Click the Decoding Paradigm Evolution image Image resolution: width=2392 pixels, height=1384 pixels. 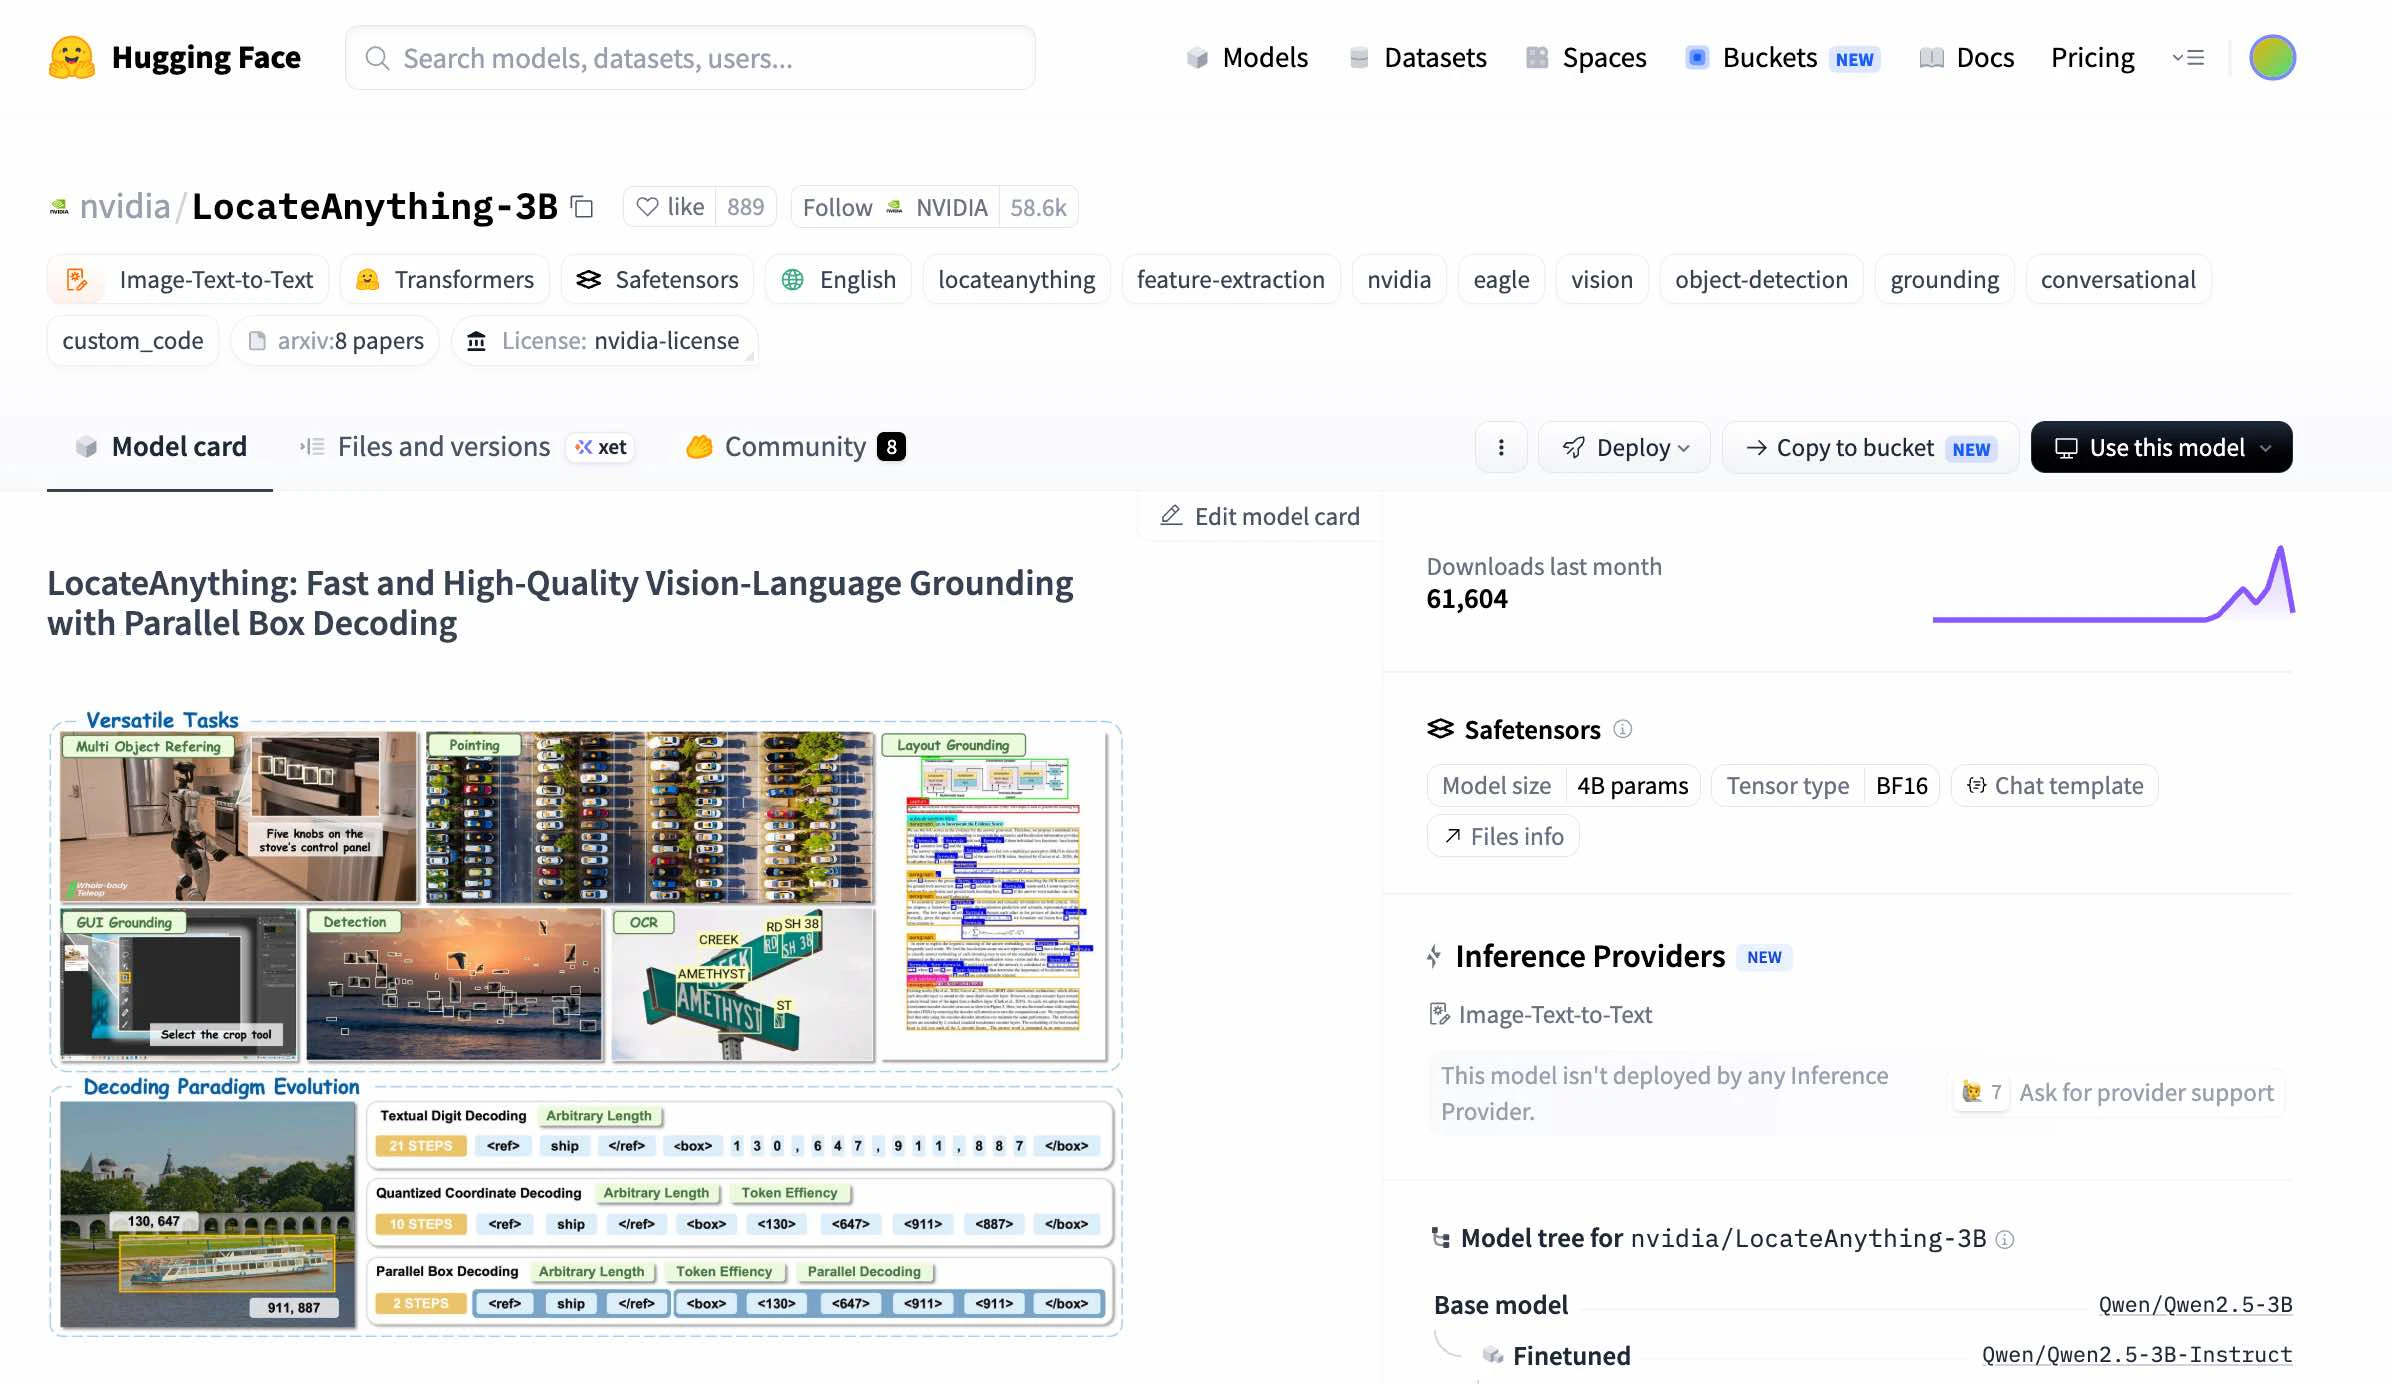pyautogui.click(x=585, y=1205)
